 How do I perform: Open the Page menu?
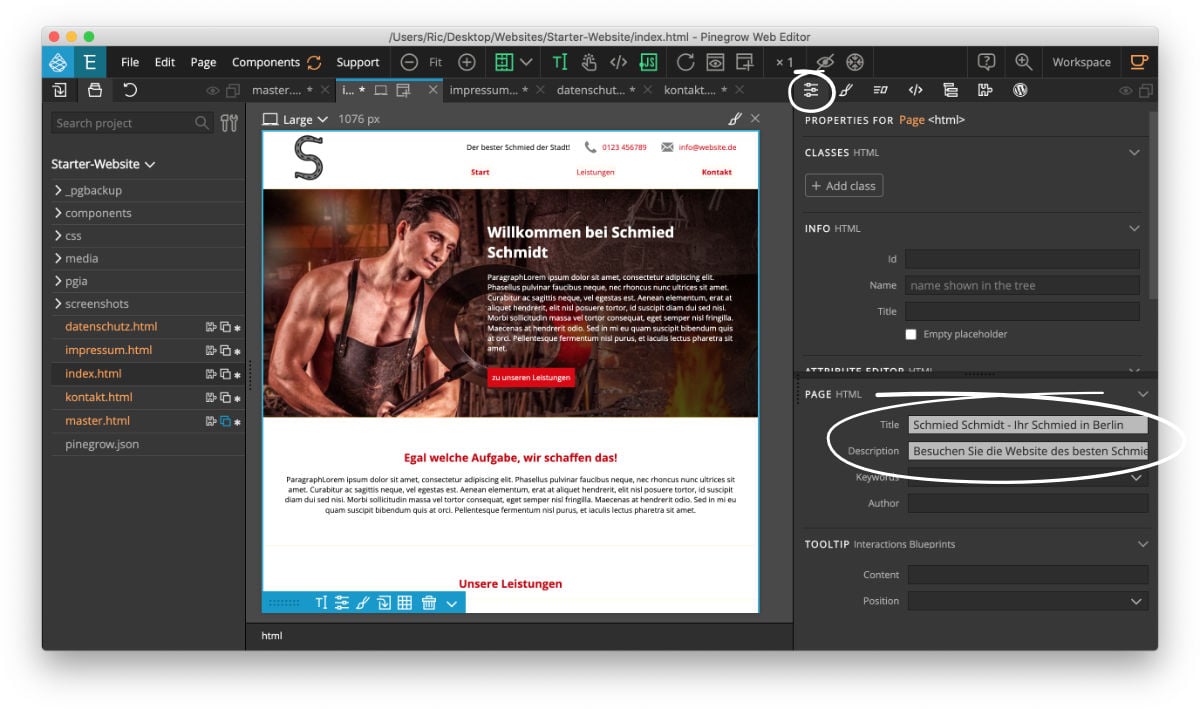203,62
